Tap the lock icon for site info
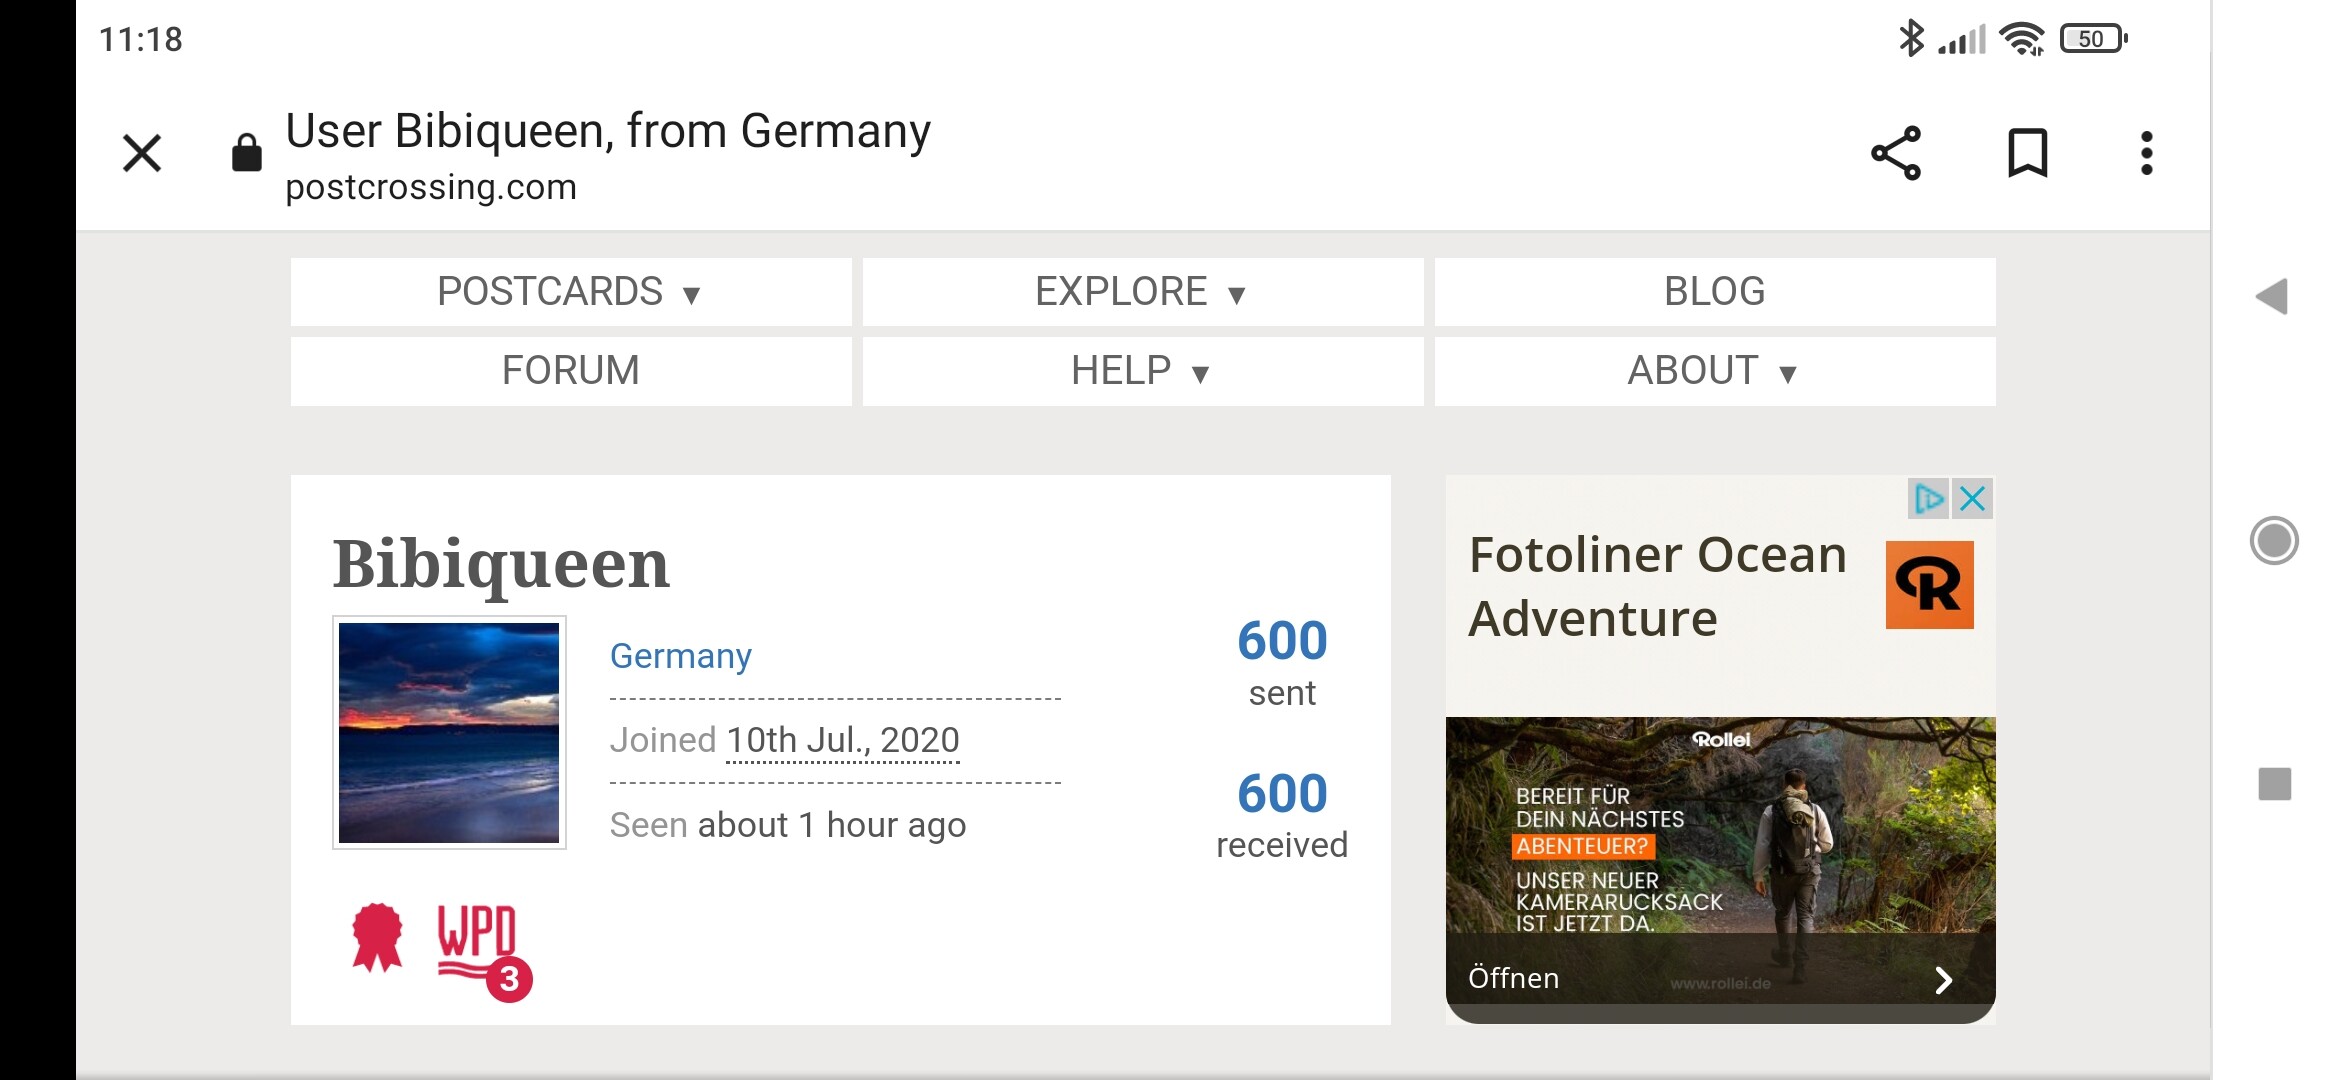 tap(247, 154)
